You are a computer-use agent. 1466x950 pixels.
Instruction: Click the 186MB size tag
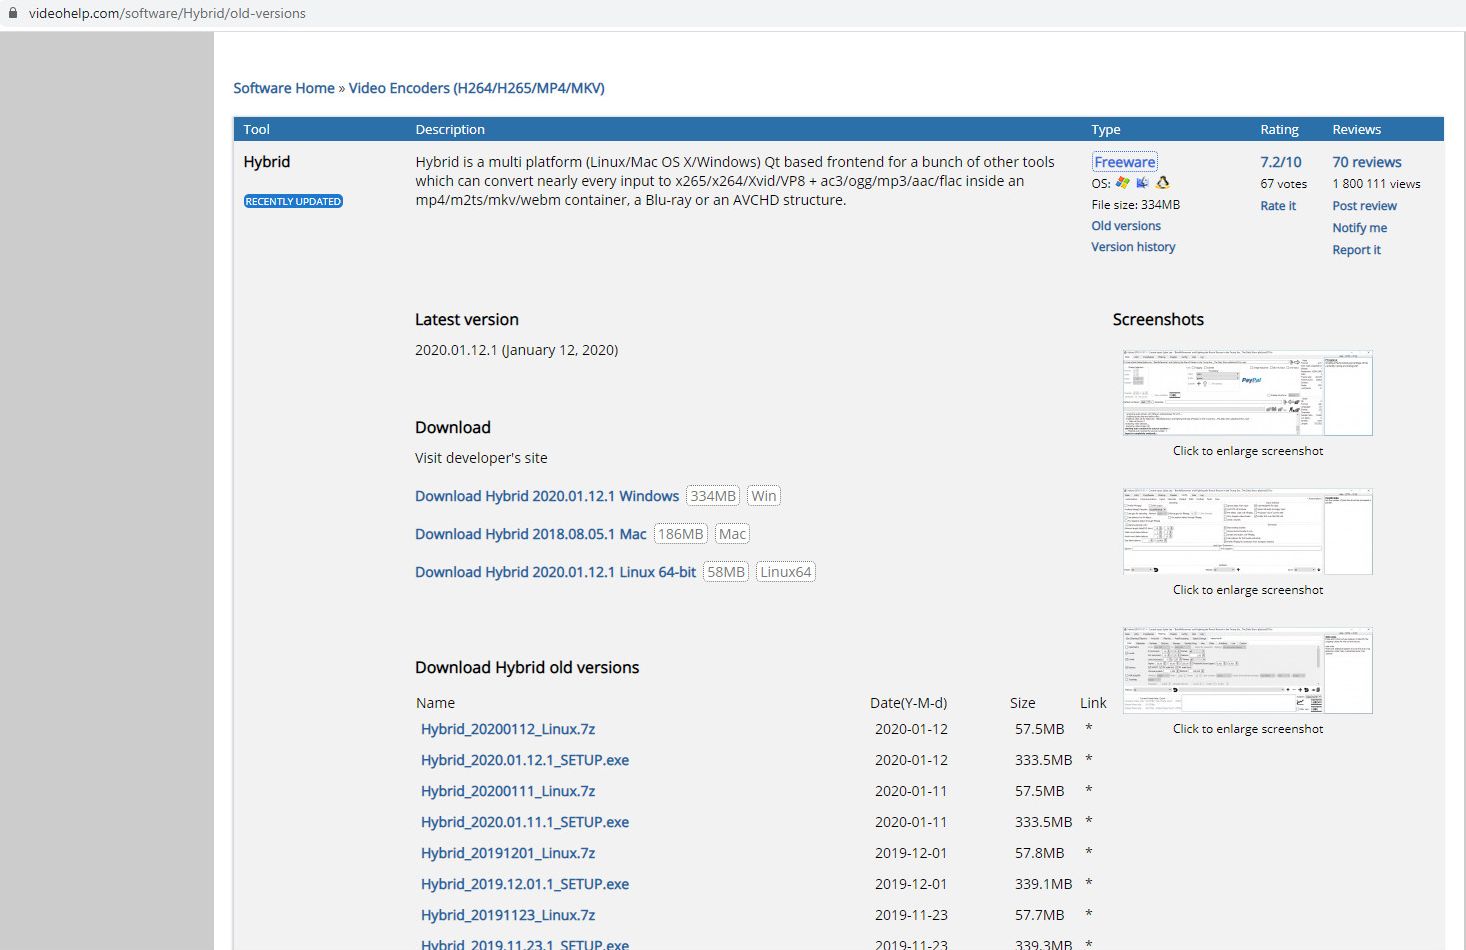681,534
